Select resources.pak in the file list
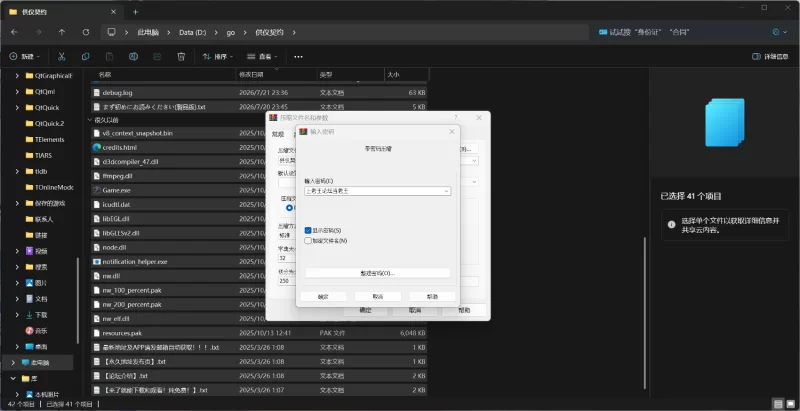 259,333
